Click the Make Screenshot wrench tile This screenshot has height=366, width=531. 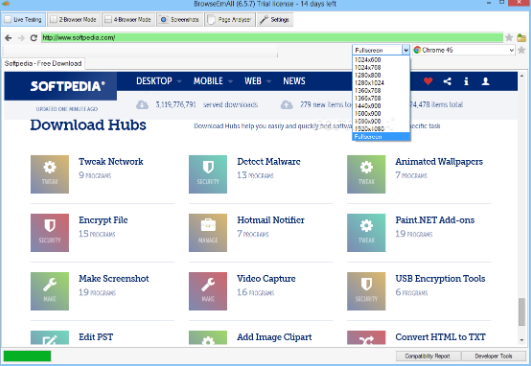(x=50, y=291)
